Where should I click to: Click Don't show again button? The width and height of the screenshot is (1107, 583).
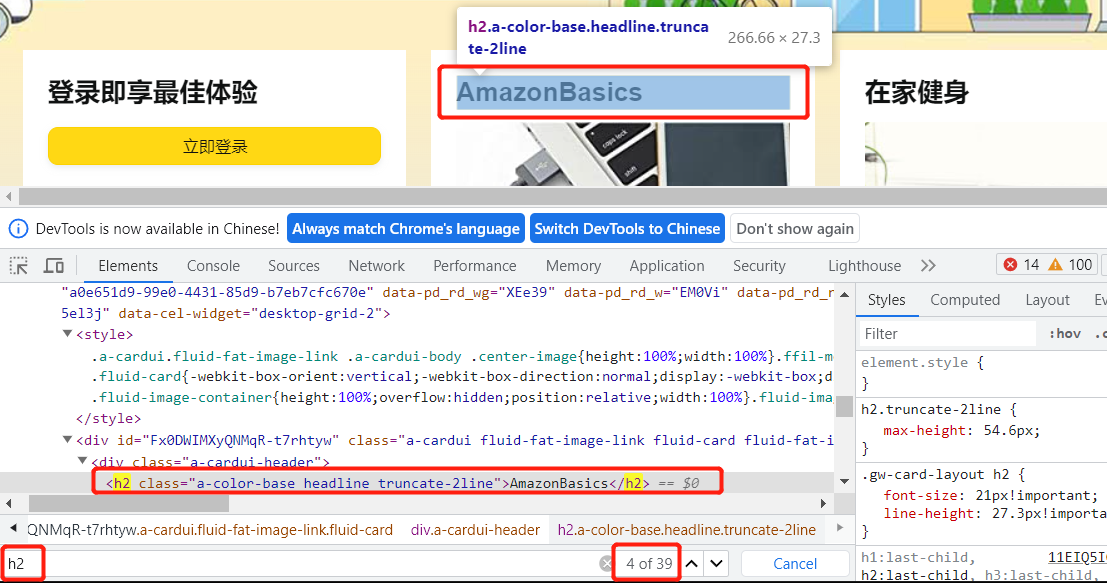(x=795, y=229)
